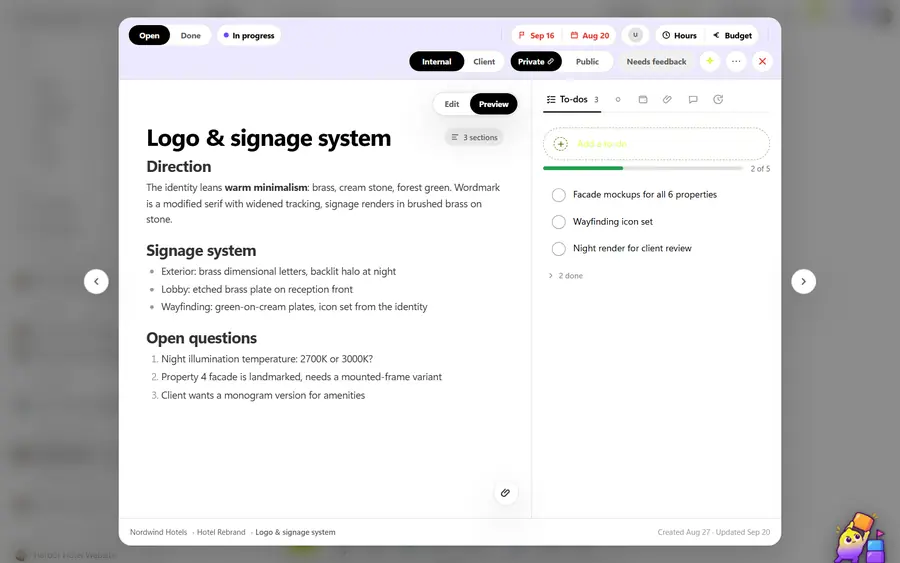The image size is (900, 563).
Task: Open the three-dots more options menu
Action: point(736,61)
